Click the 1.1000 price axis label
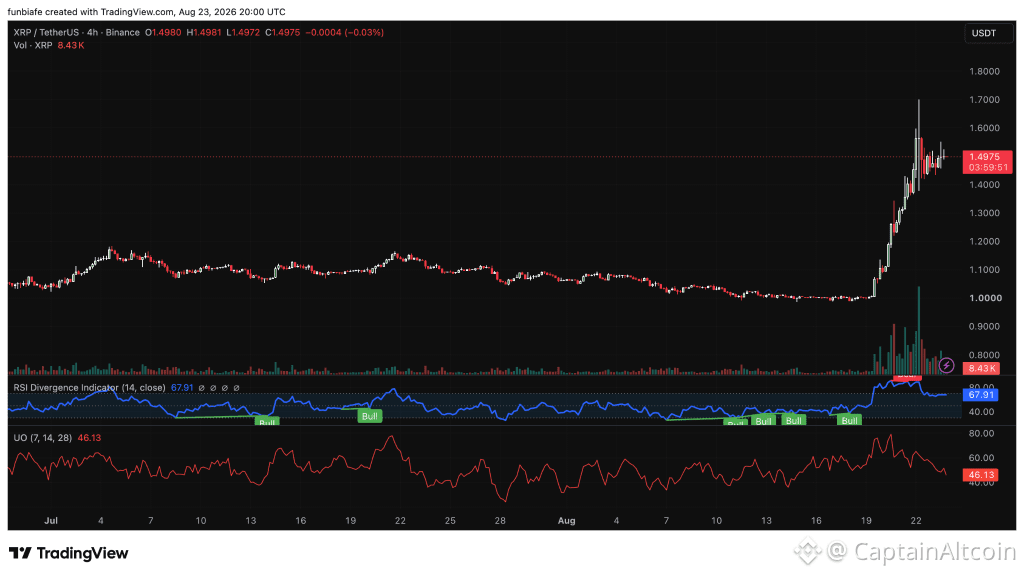This screenshot has height=576, width=1024. click(x=984, y=270)
